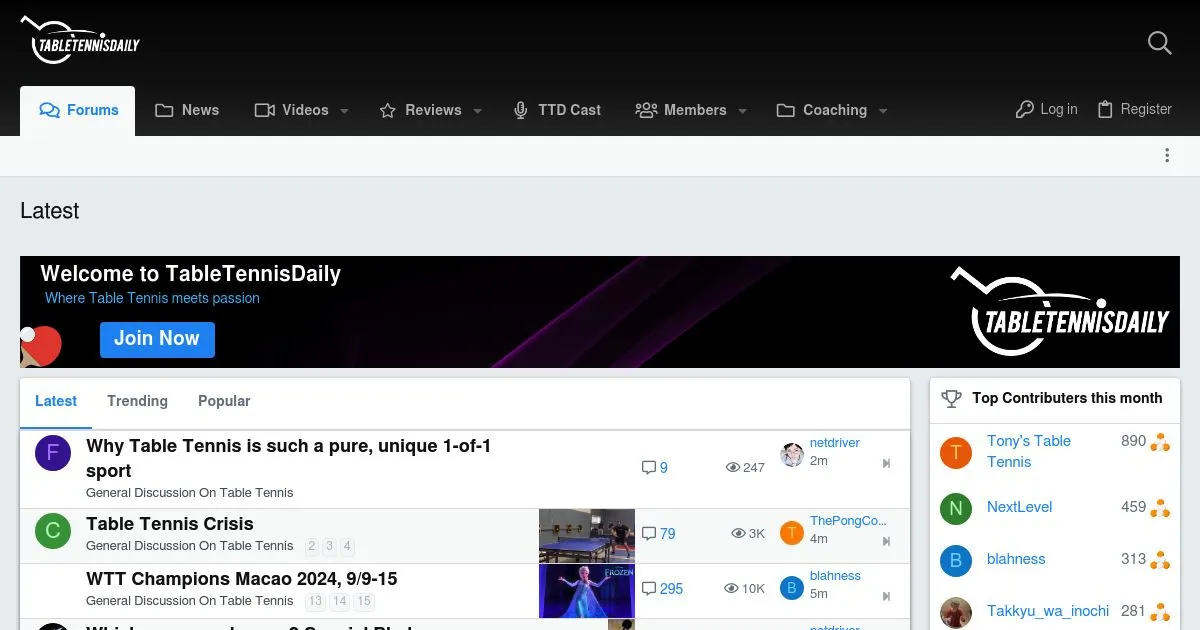
Task: Go to page 15 of WTT Champions Macao
Action: (x=364, y=601)
